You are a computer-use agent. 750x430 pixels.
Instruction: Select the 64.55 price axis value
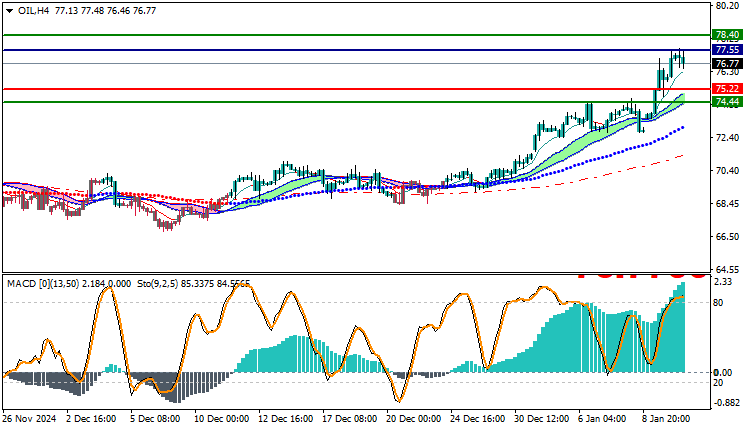728,269
